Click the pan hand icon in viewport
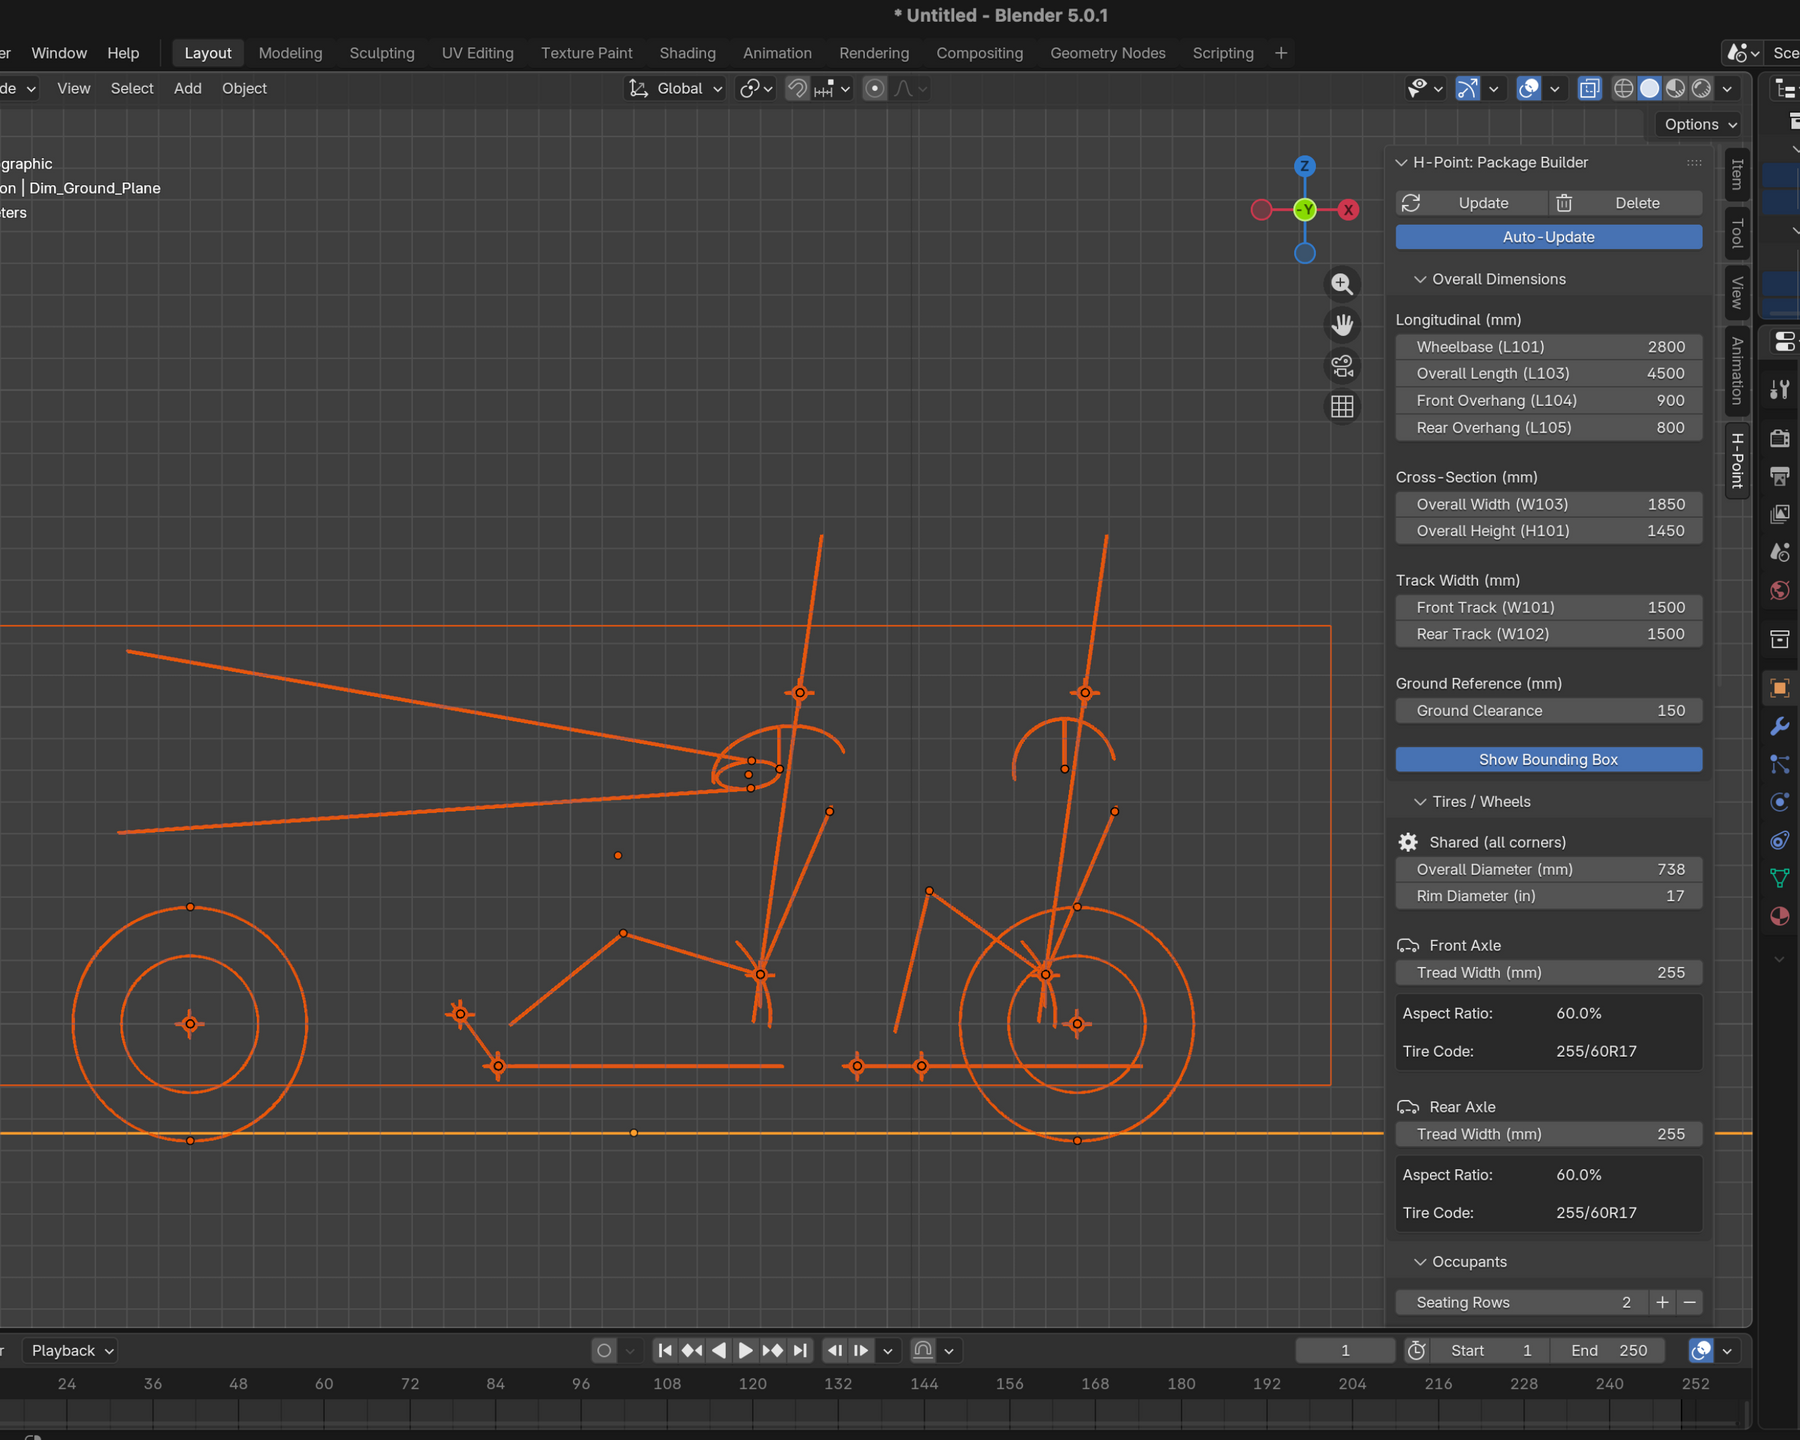Viewport: 1800px width, 1440px height. coord(1342,325)
